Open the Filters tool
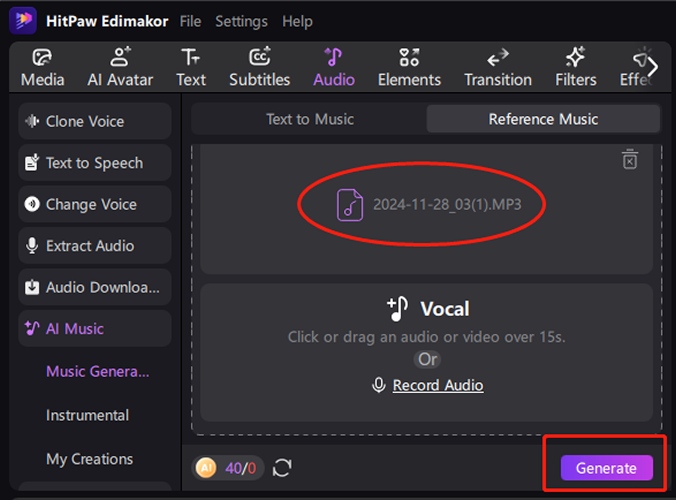This screenshot has height=500, width=676. tap(576, 68)
